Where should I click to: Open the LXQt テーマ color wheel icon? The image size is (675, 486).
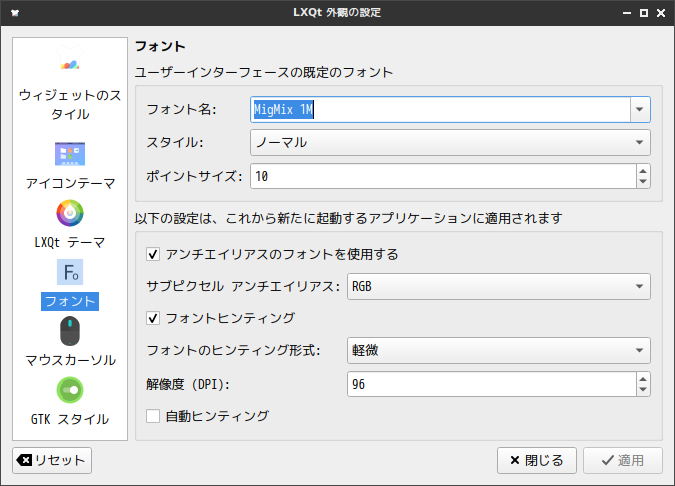[x=70, y=213]
